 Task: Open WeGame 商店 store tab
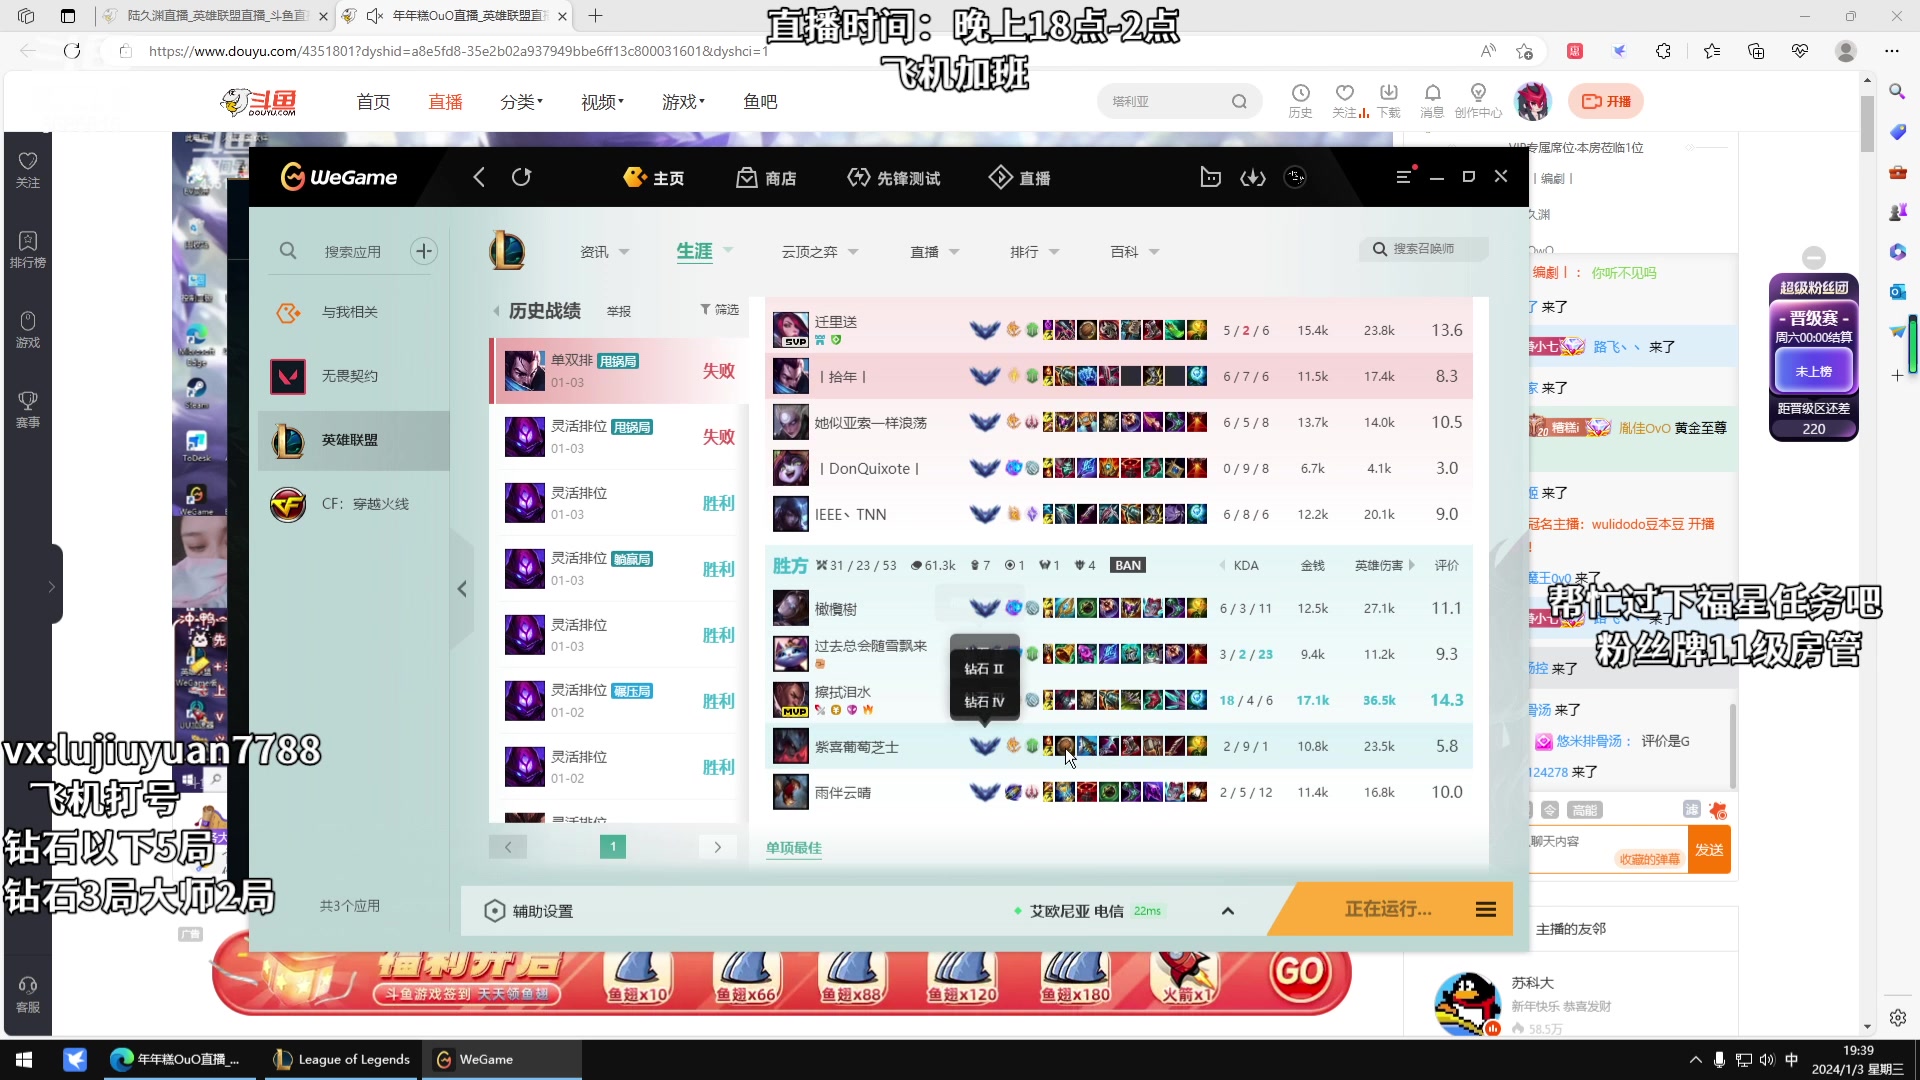click(767, 178)
